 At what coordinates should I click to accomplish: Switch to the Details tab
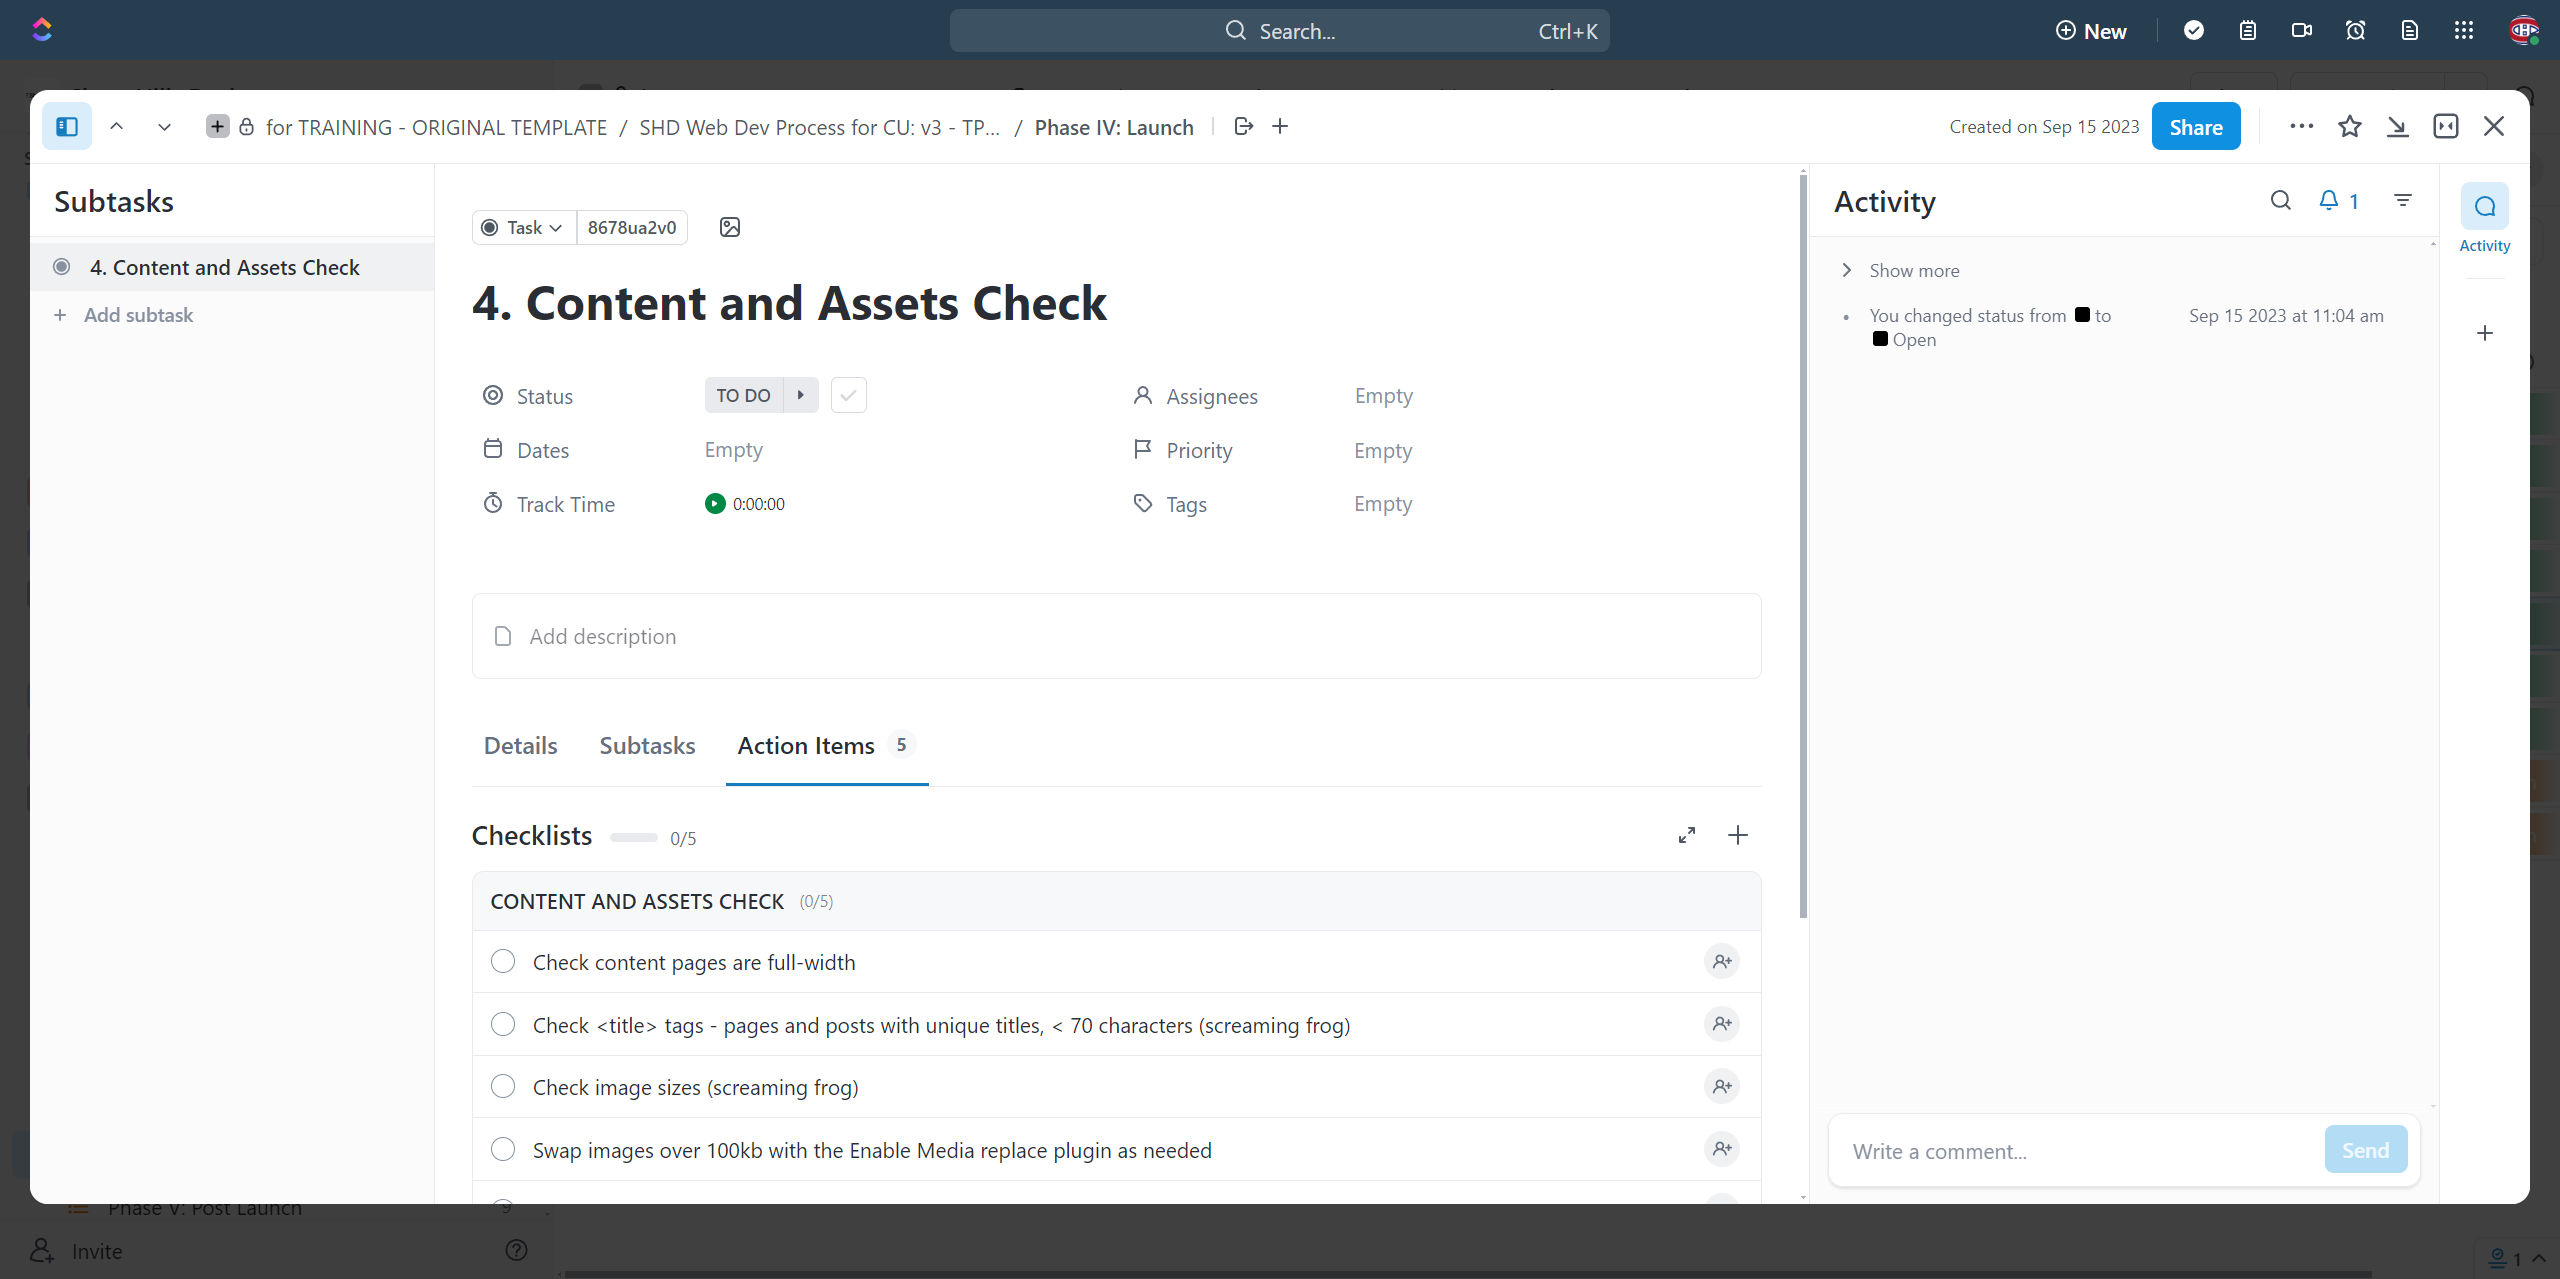(520, 746)
